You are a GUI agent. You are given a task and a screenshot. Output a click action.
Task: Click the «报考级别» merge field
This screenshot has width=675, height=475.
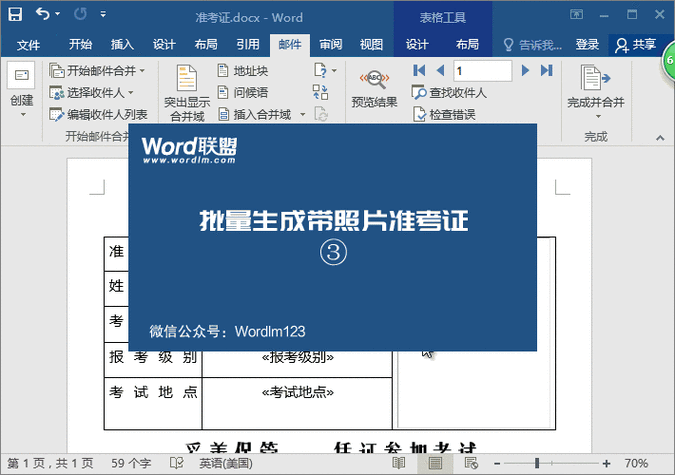click(297, 357)
